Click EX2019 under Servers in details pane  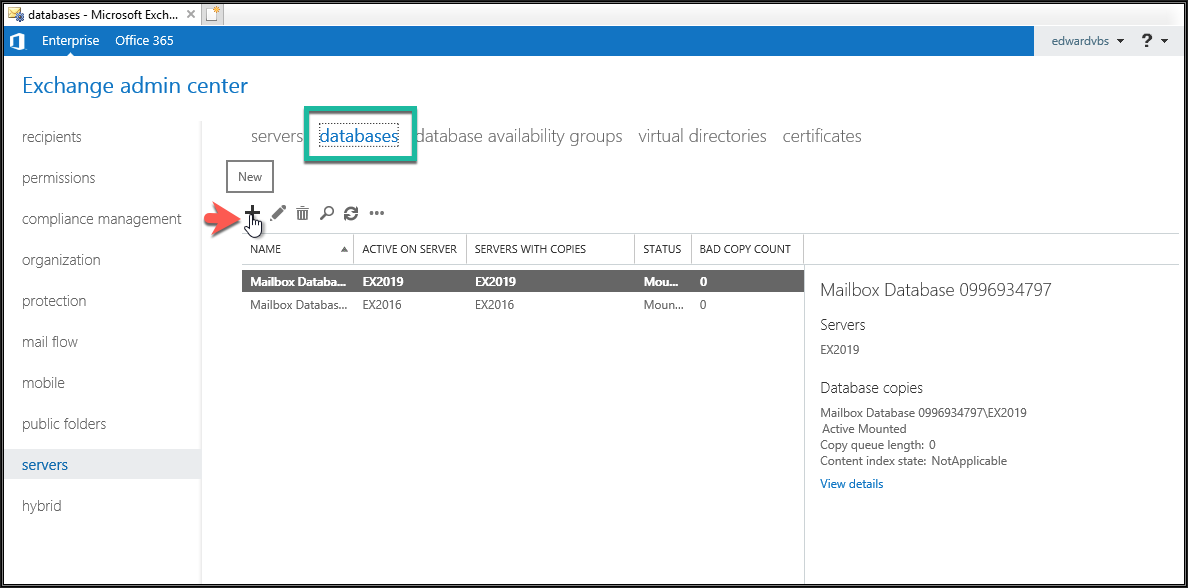point(840,350)
